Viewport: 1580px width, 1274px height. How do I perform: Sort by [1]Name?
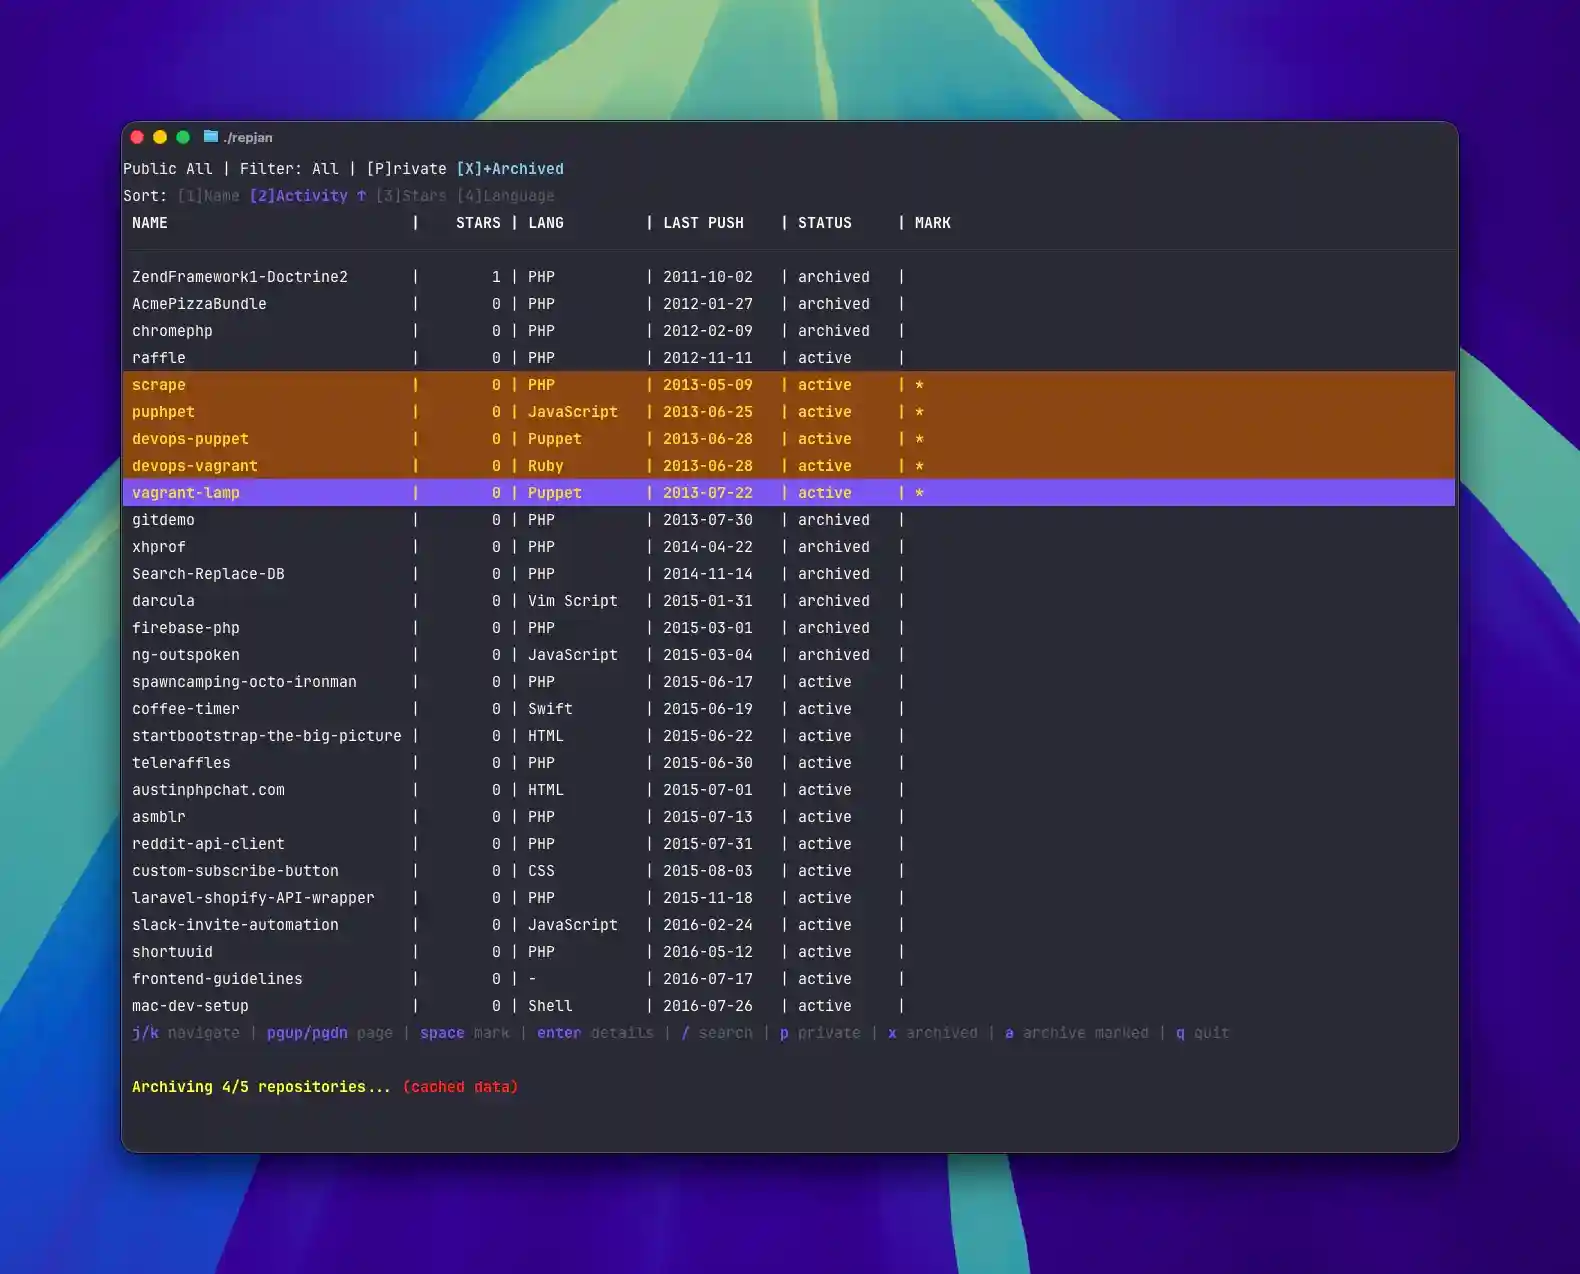[208, 196]
